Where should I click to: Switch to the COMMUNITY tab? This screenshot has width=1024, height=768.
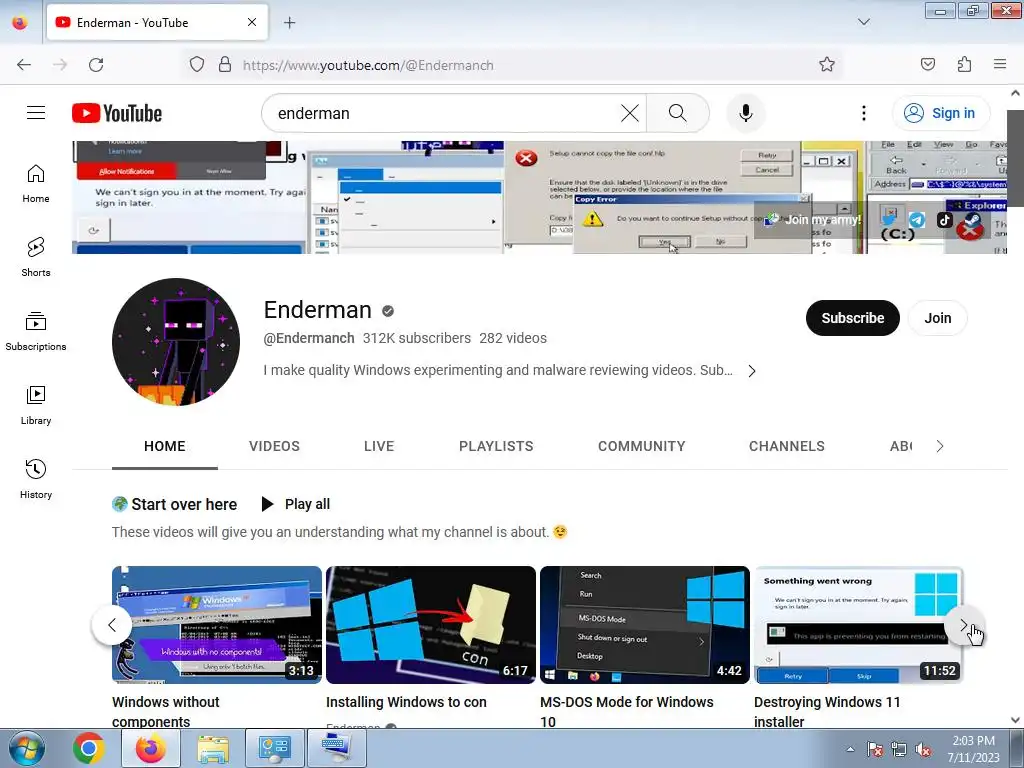(x=642, y=447)
